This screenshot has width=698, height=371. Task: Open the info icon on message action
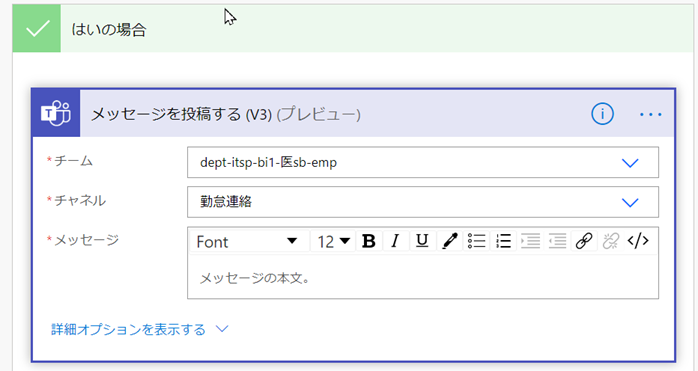pyautogui.click(x=602, y=114)
